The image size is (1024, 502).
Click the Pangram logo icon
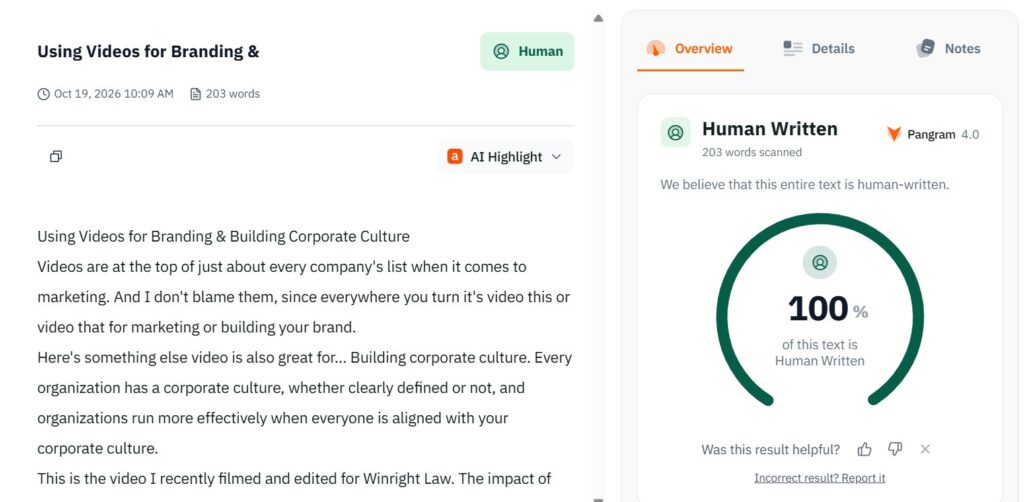pyautogui.click(x=894, y=134)
